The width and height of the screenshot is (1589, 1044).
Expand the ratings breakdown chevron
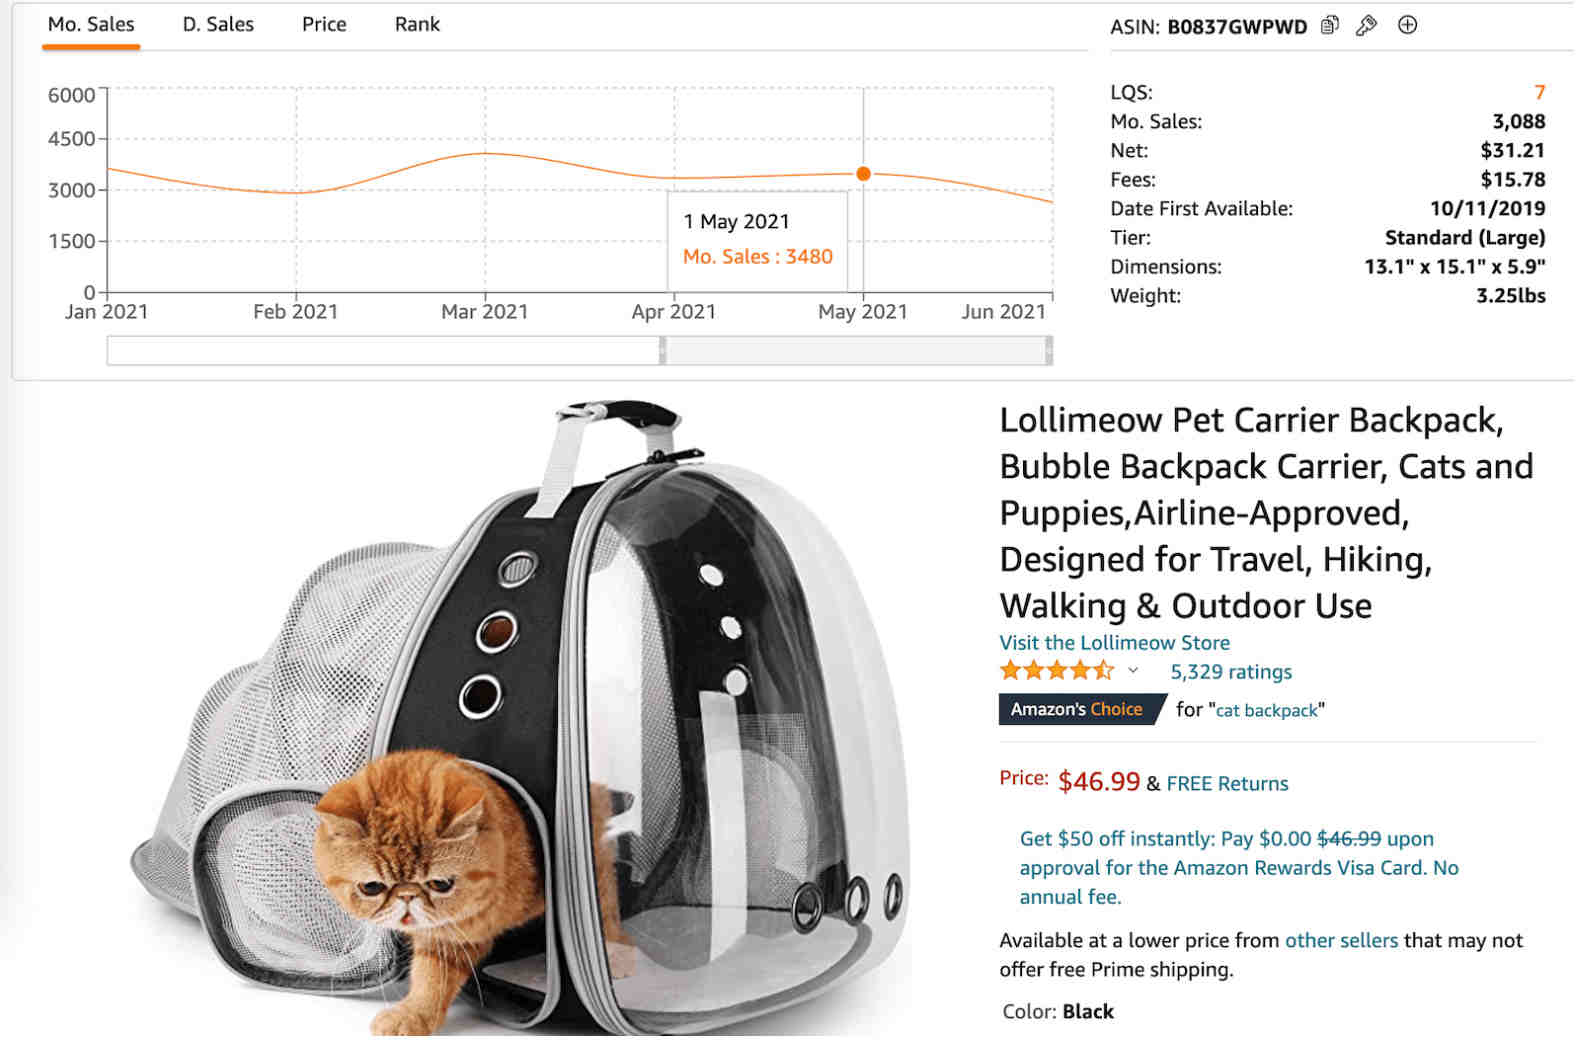click(x=1133, y=671)
